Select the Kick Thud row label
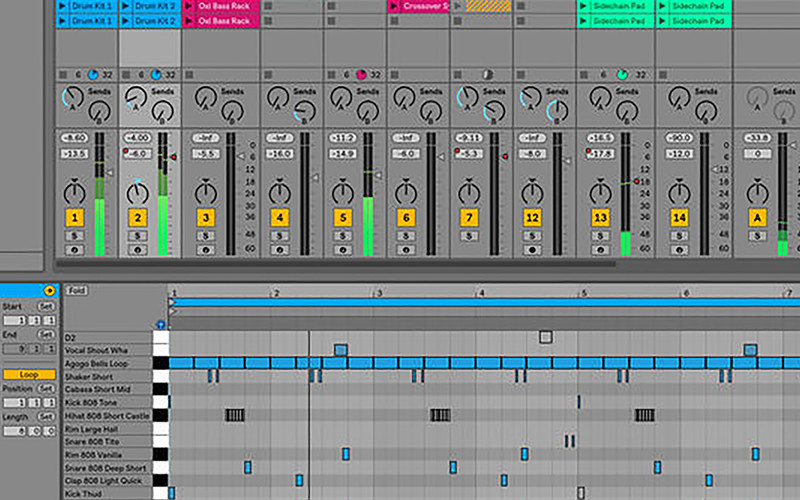The height and width of the screenshot is (500, 800). (x=83, y=493)
